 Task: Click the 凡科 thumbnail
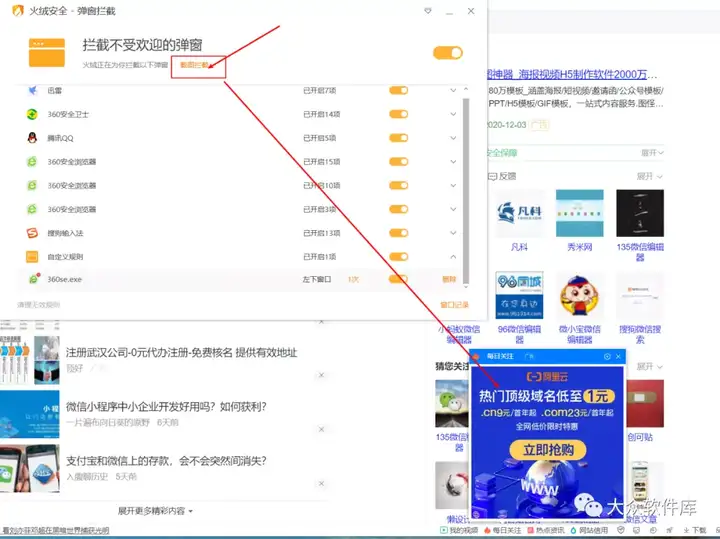[519, 213]
